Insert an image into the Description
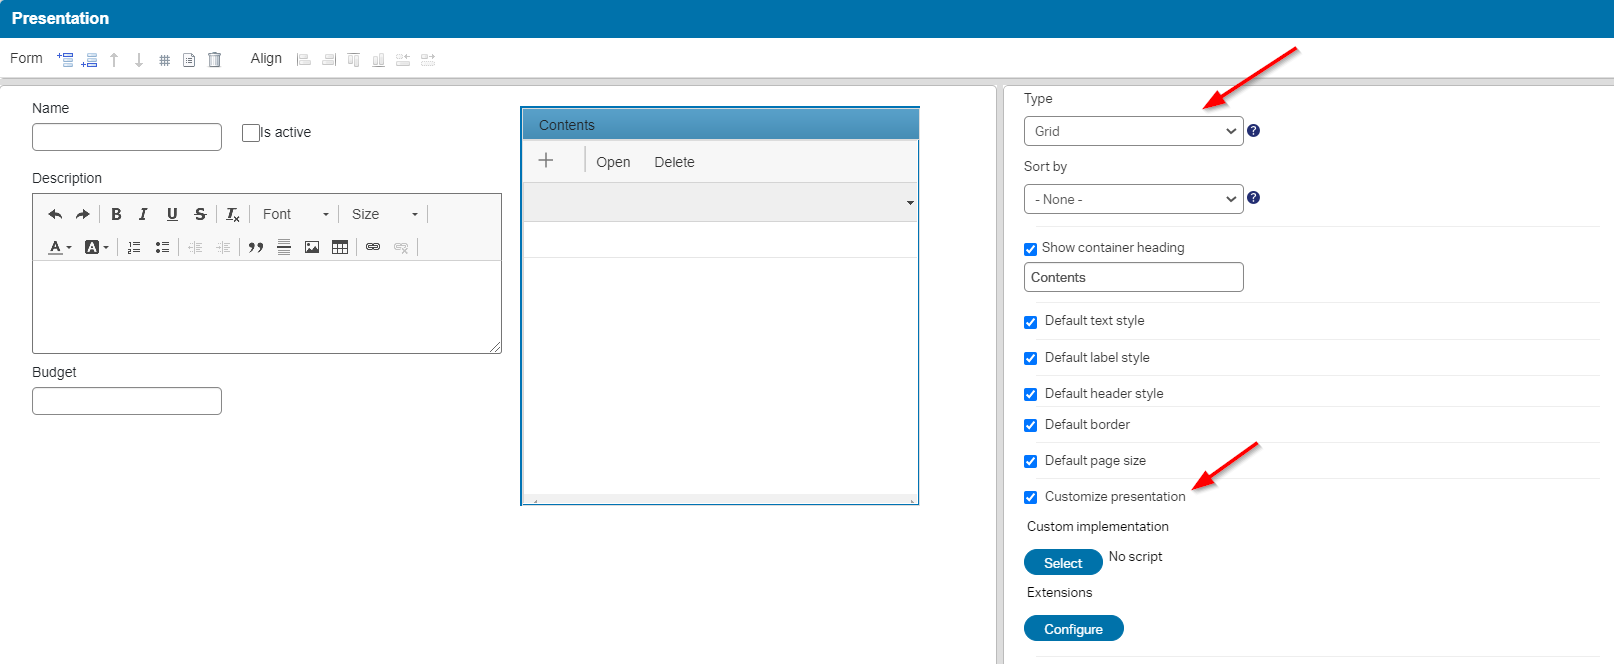Screen dimensions: 1614x664 click(312, 247)
